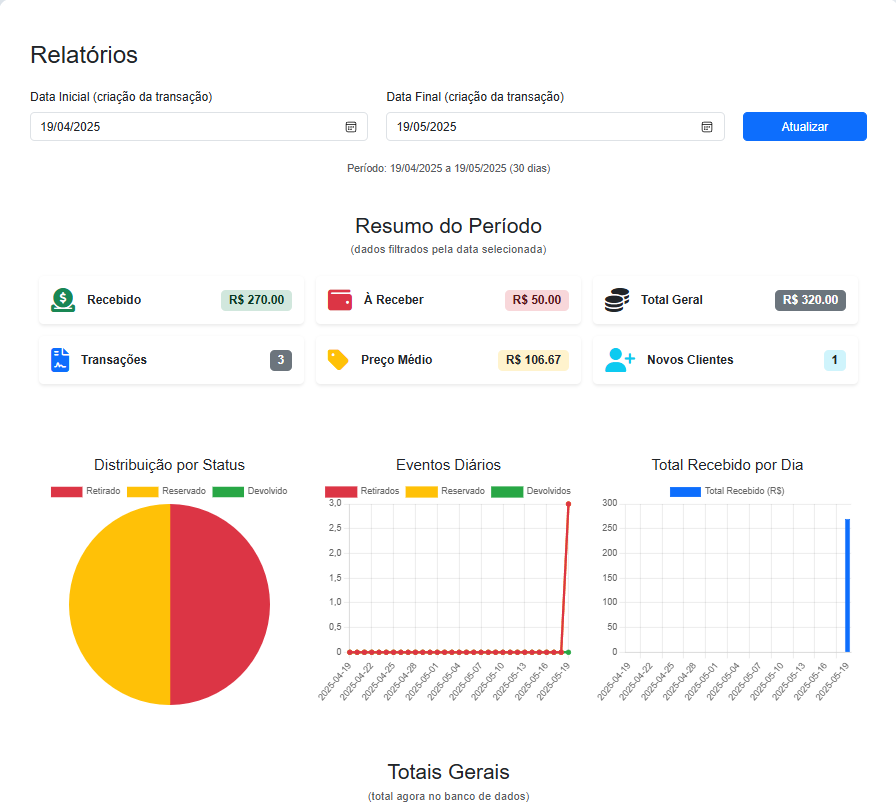This screenshot has height=809, width=896.
Task: Click the À Receber card label
Action: (x=394, y=300)
